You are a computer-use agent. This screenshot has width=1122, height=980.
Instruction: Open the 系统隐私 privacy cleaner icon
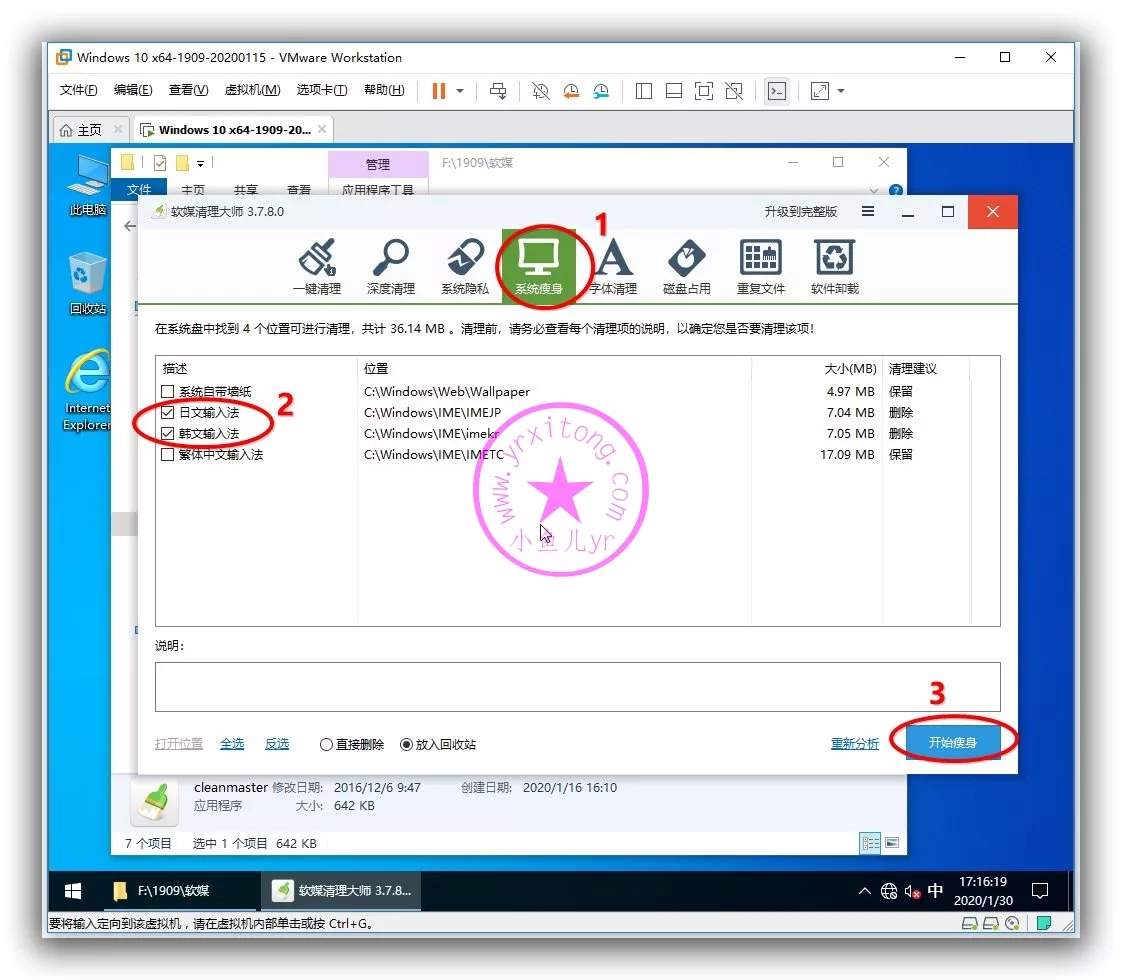(x=465, y=267)
